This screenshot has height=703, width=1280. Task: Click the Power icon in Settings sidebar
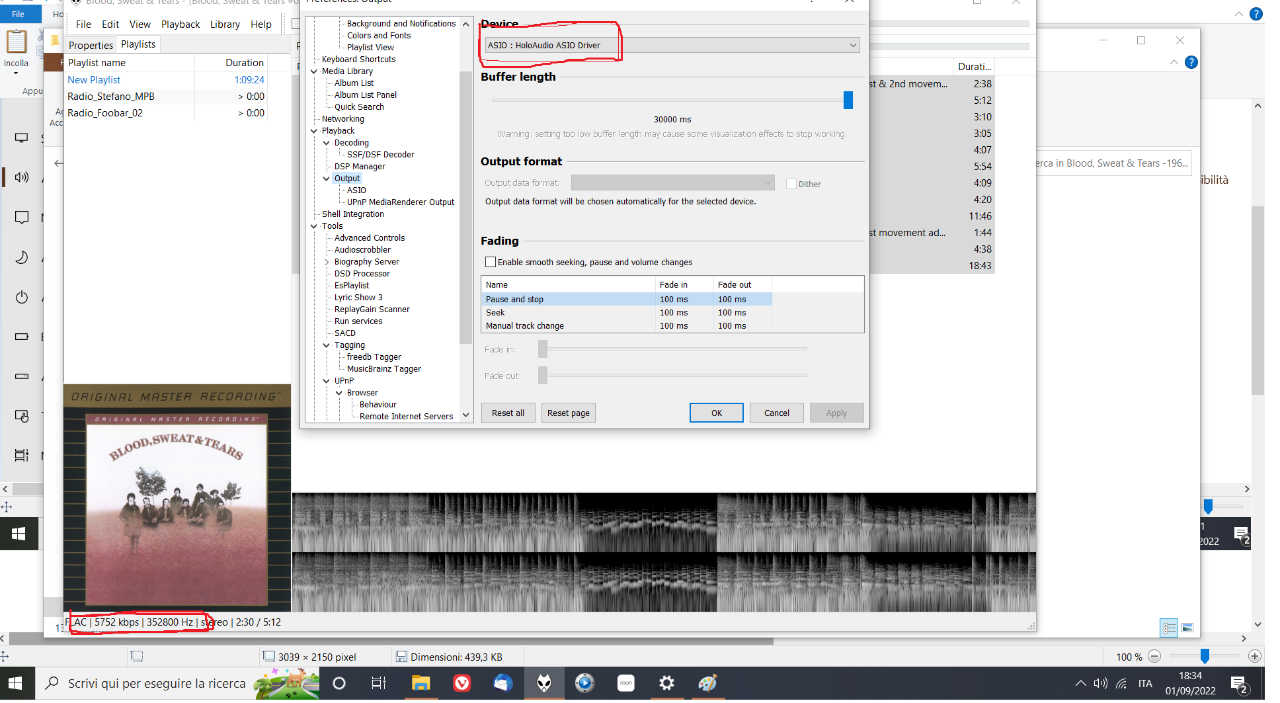(x=21, y=297)
